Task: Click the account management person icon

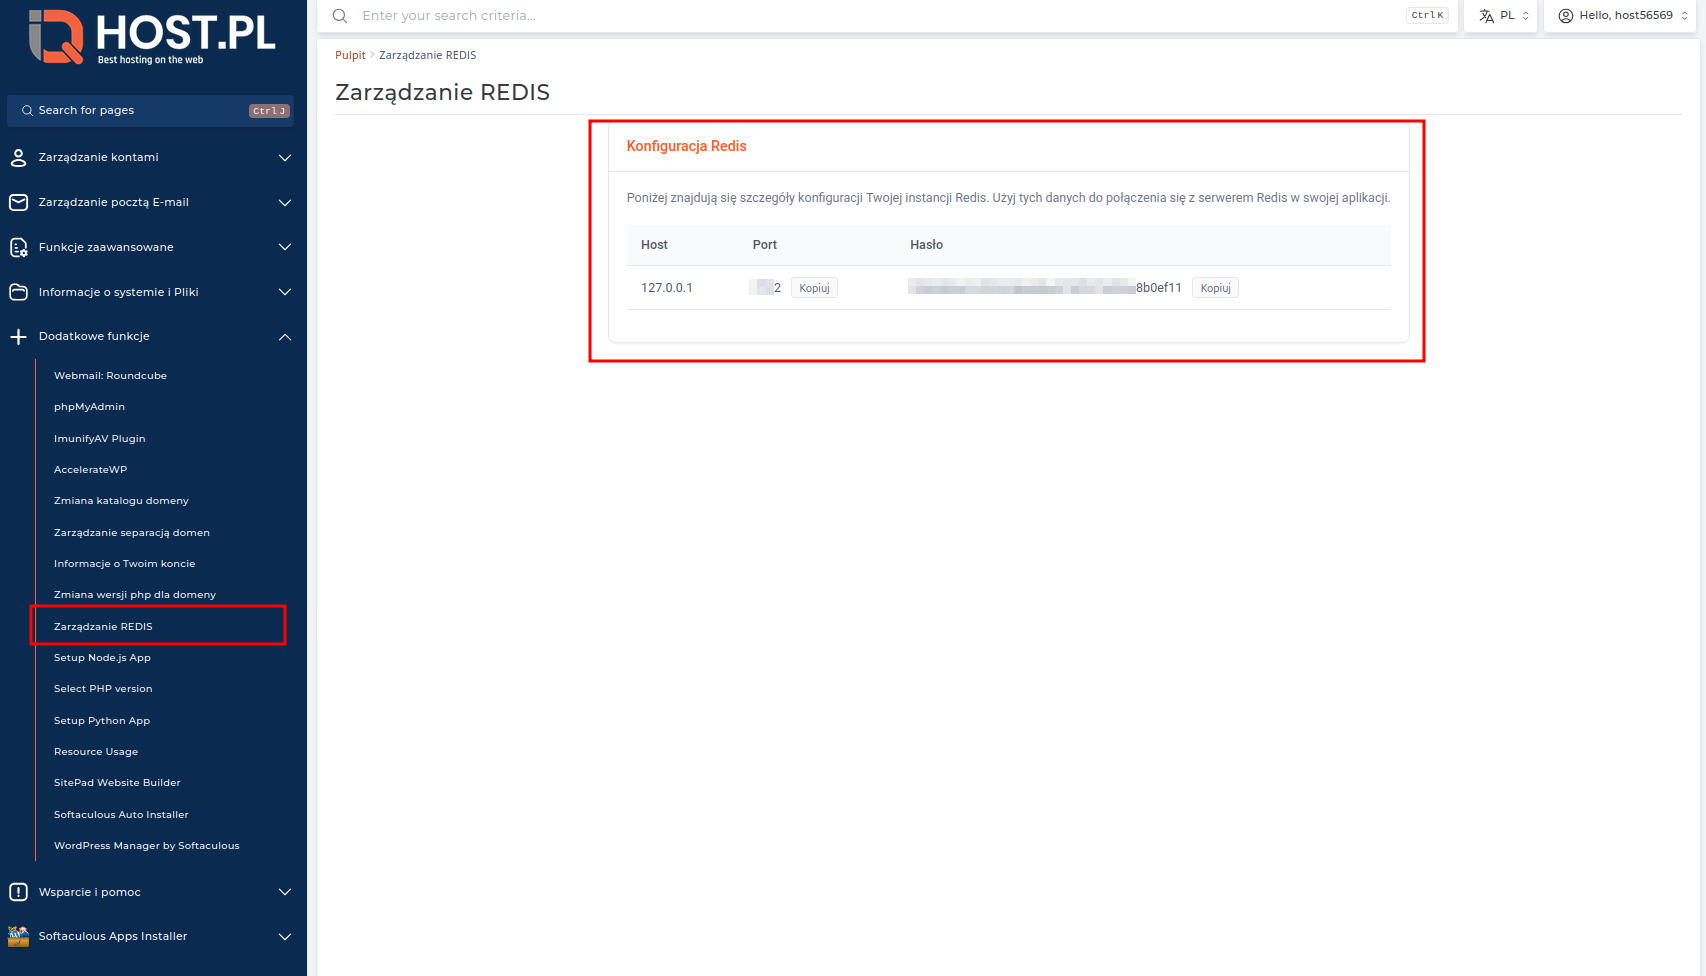Action: (x=18, y=158)
